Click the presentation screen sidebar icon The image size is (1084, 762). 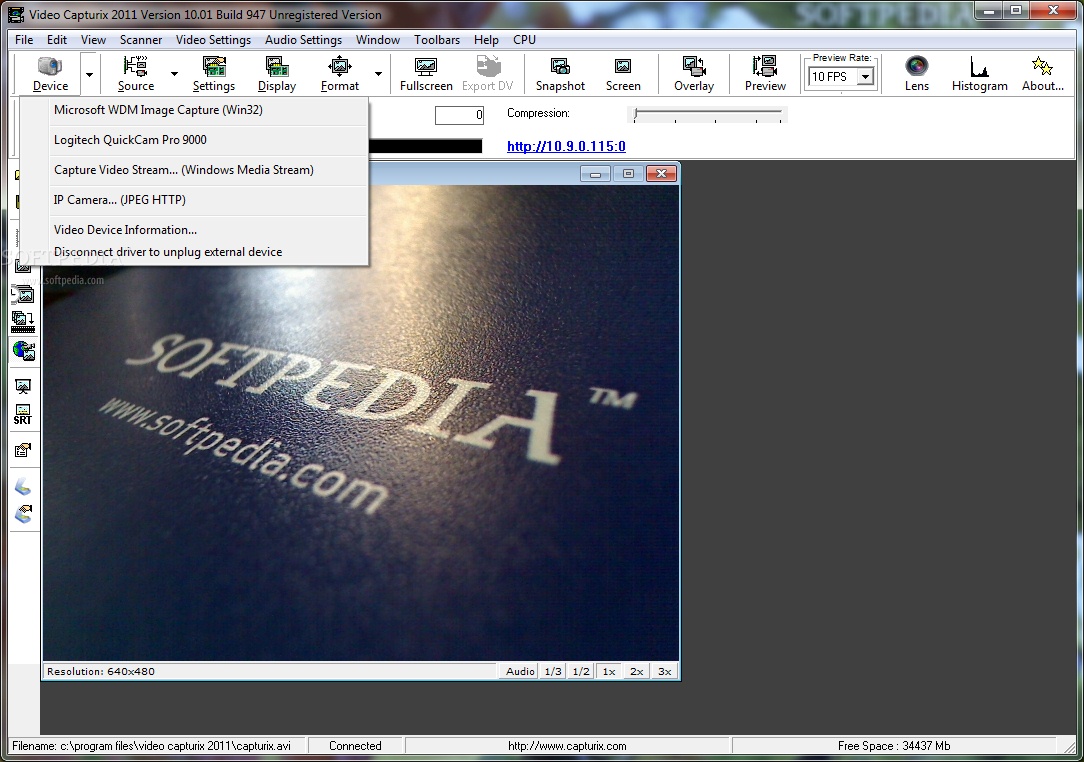(23, 387)
